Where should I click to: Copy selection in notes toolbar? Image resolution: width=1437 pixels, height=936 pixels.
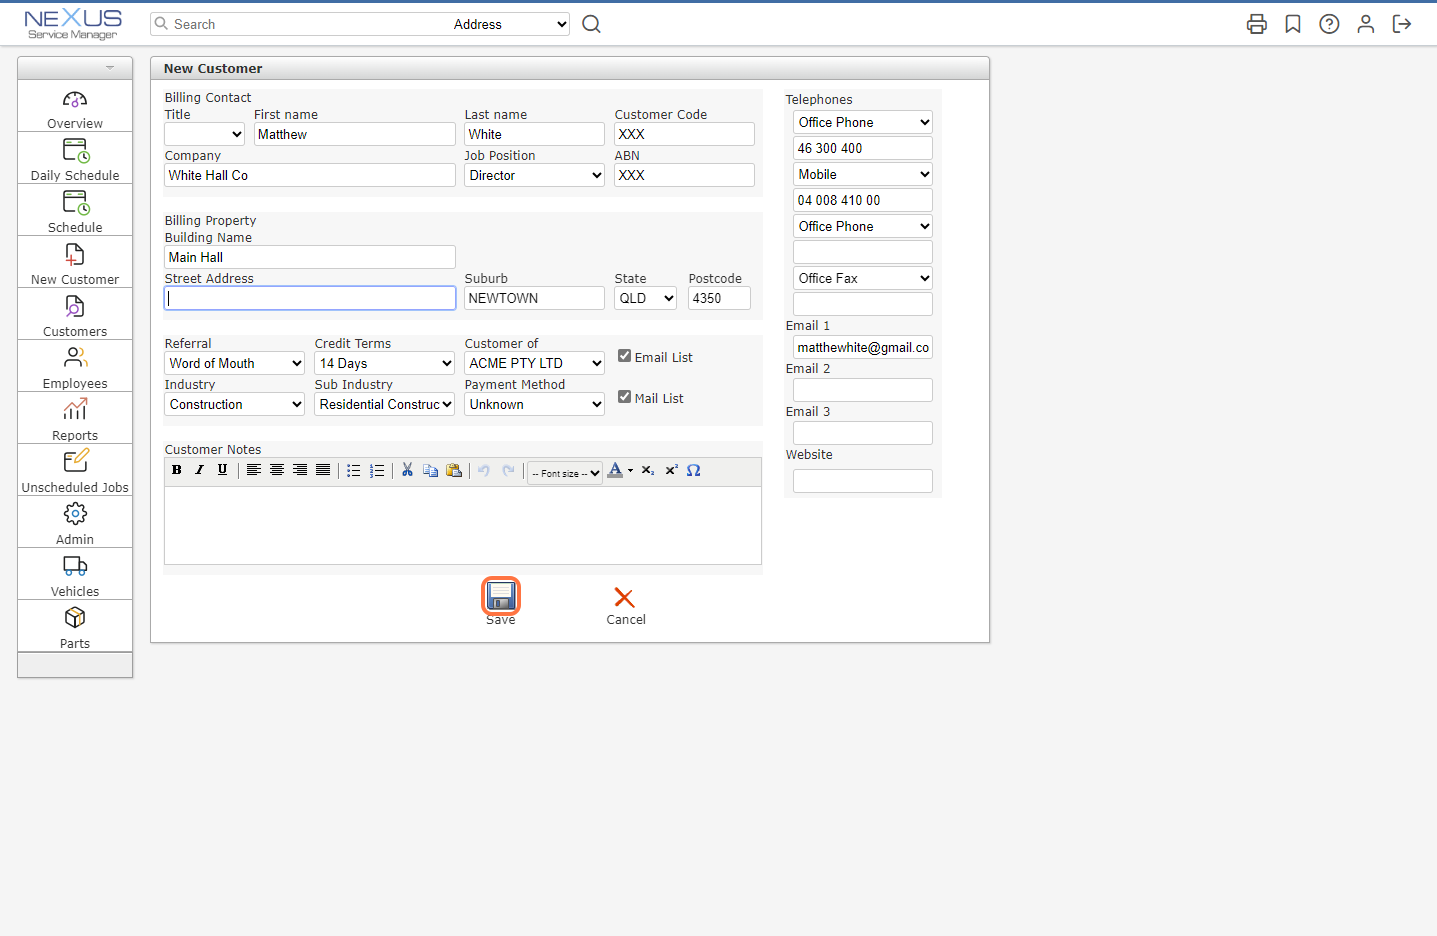click(431, 470)
